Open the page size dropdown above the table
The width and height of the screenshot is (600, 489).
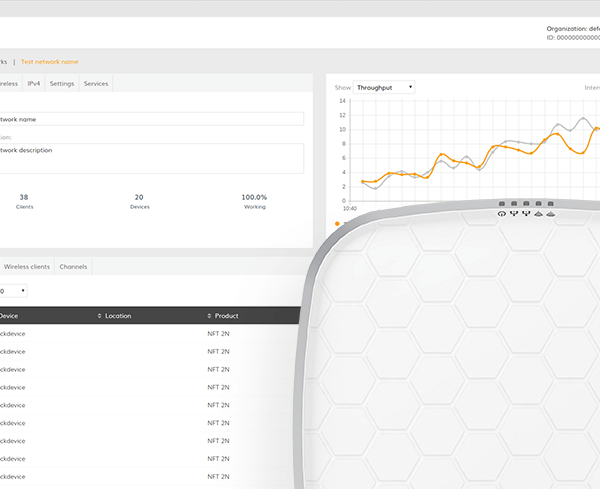[13, 291]
